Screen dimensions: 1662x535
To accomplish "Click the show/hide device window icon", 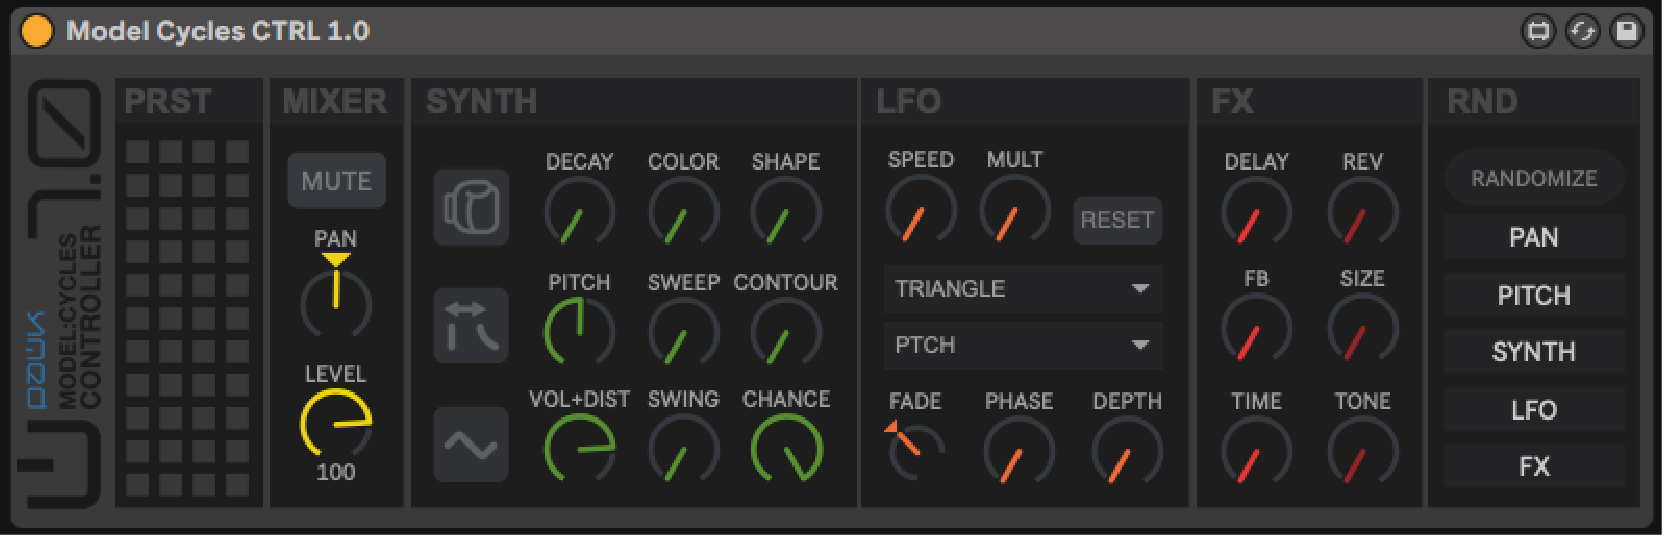I will (1539, 31).
